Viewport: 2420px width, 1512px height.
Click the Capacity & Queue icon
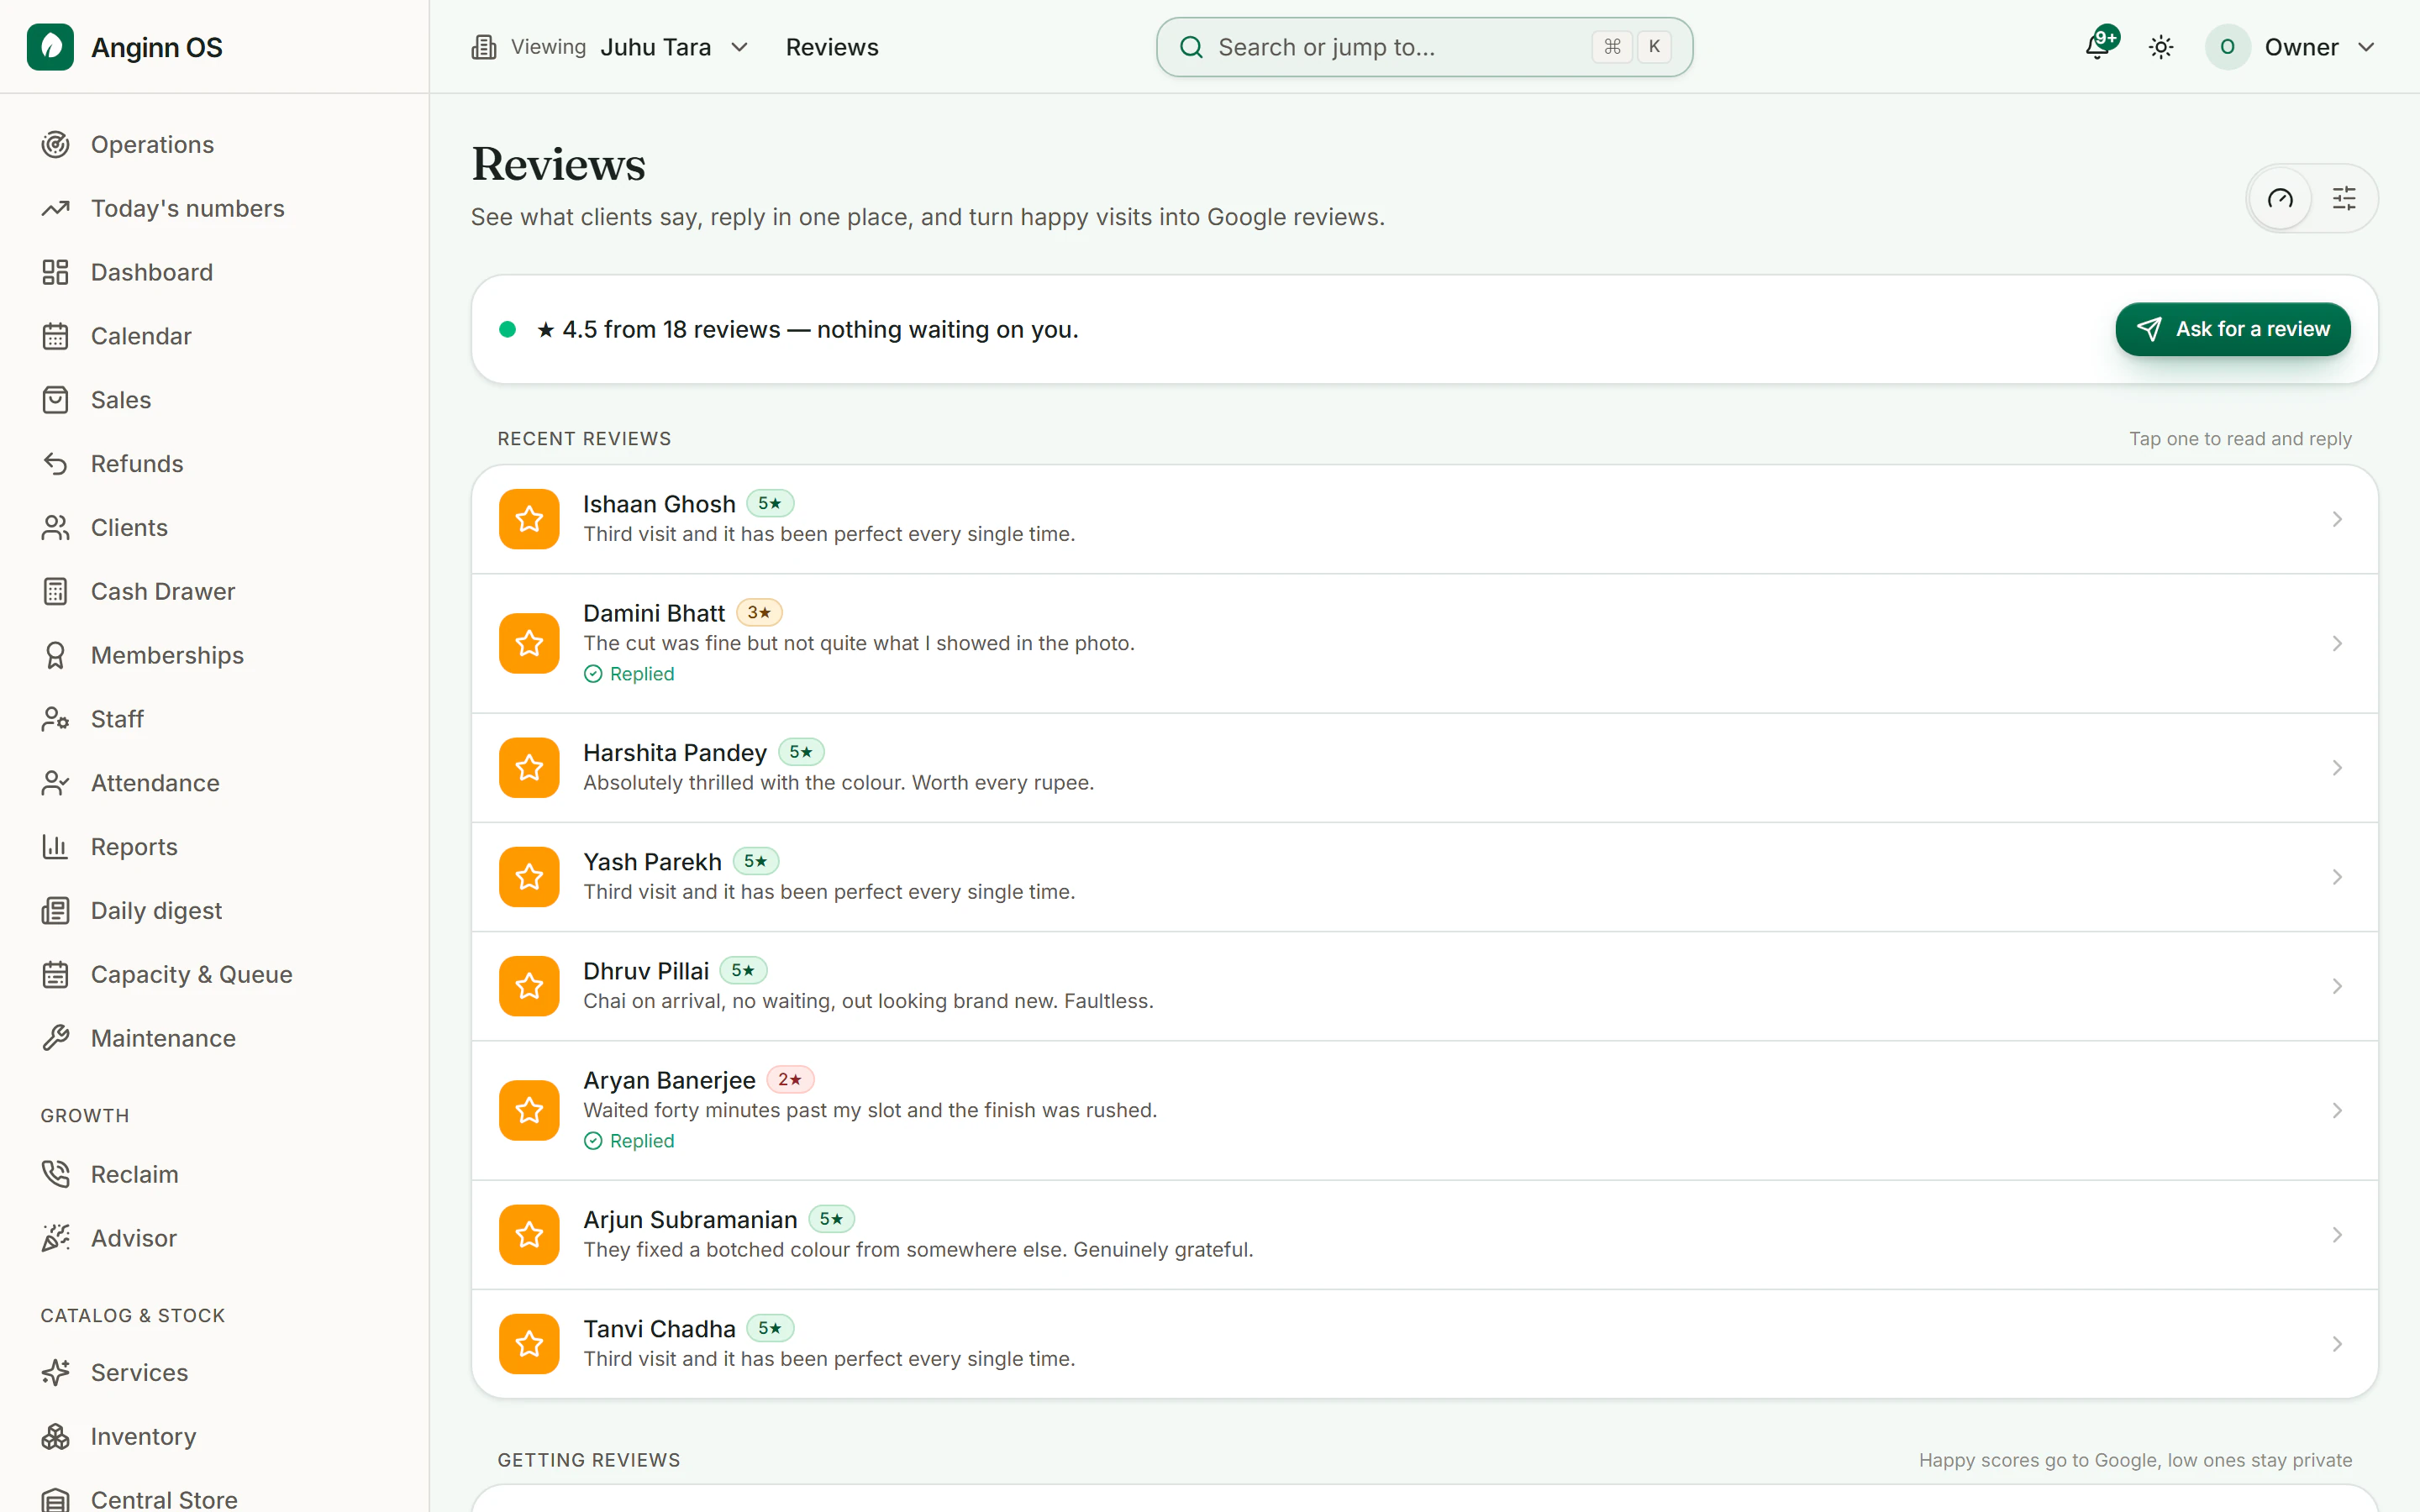click(x=56, y=975)
